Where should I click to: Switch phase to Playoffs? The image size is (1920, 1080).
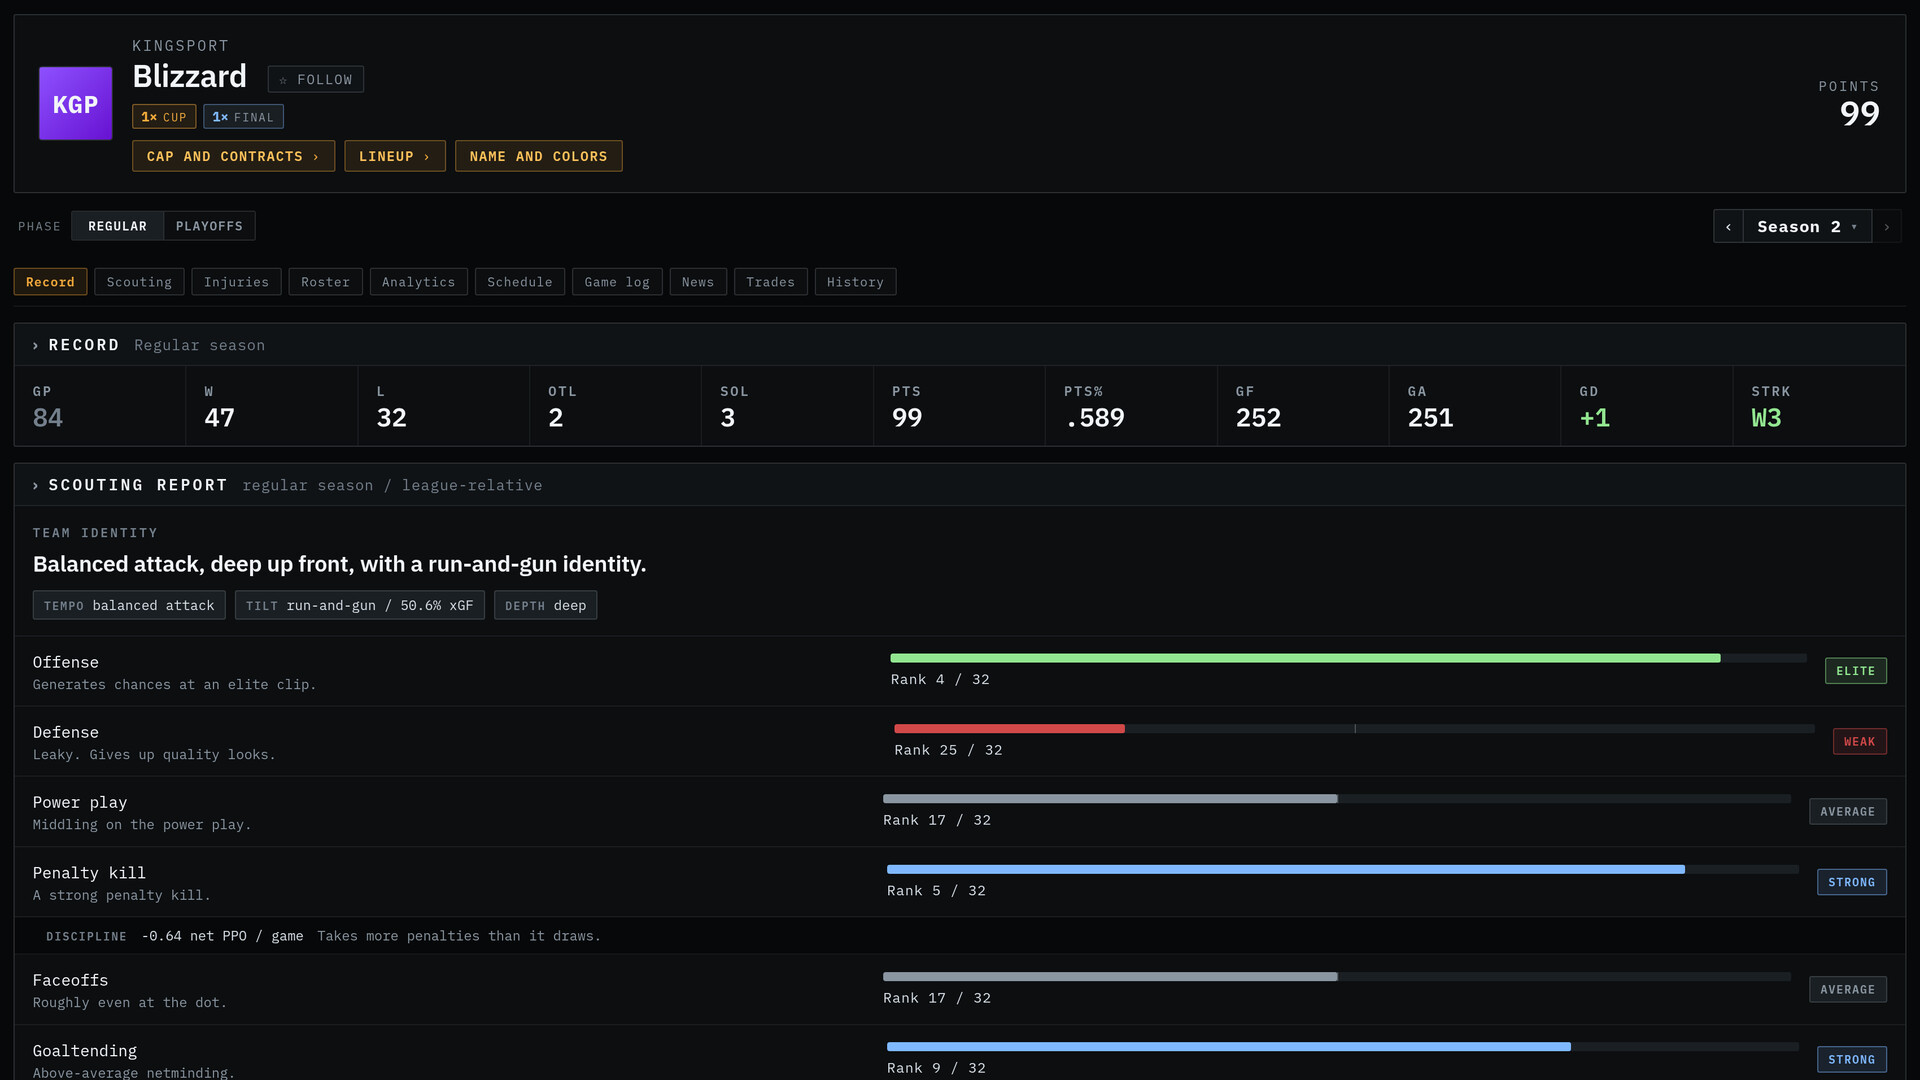point(209,226)
